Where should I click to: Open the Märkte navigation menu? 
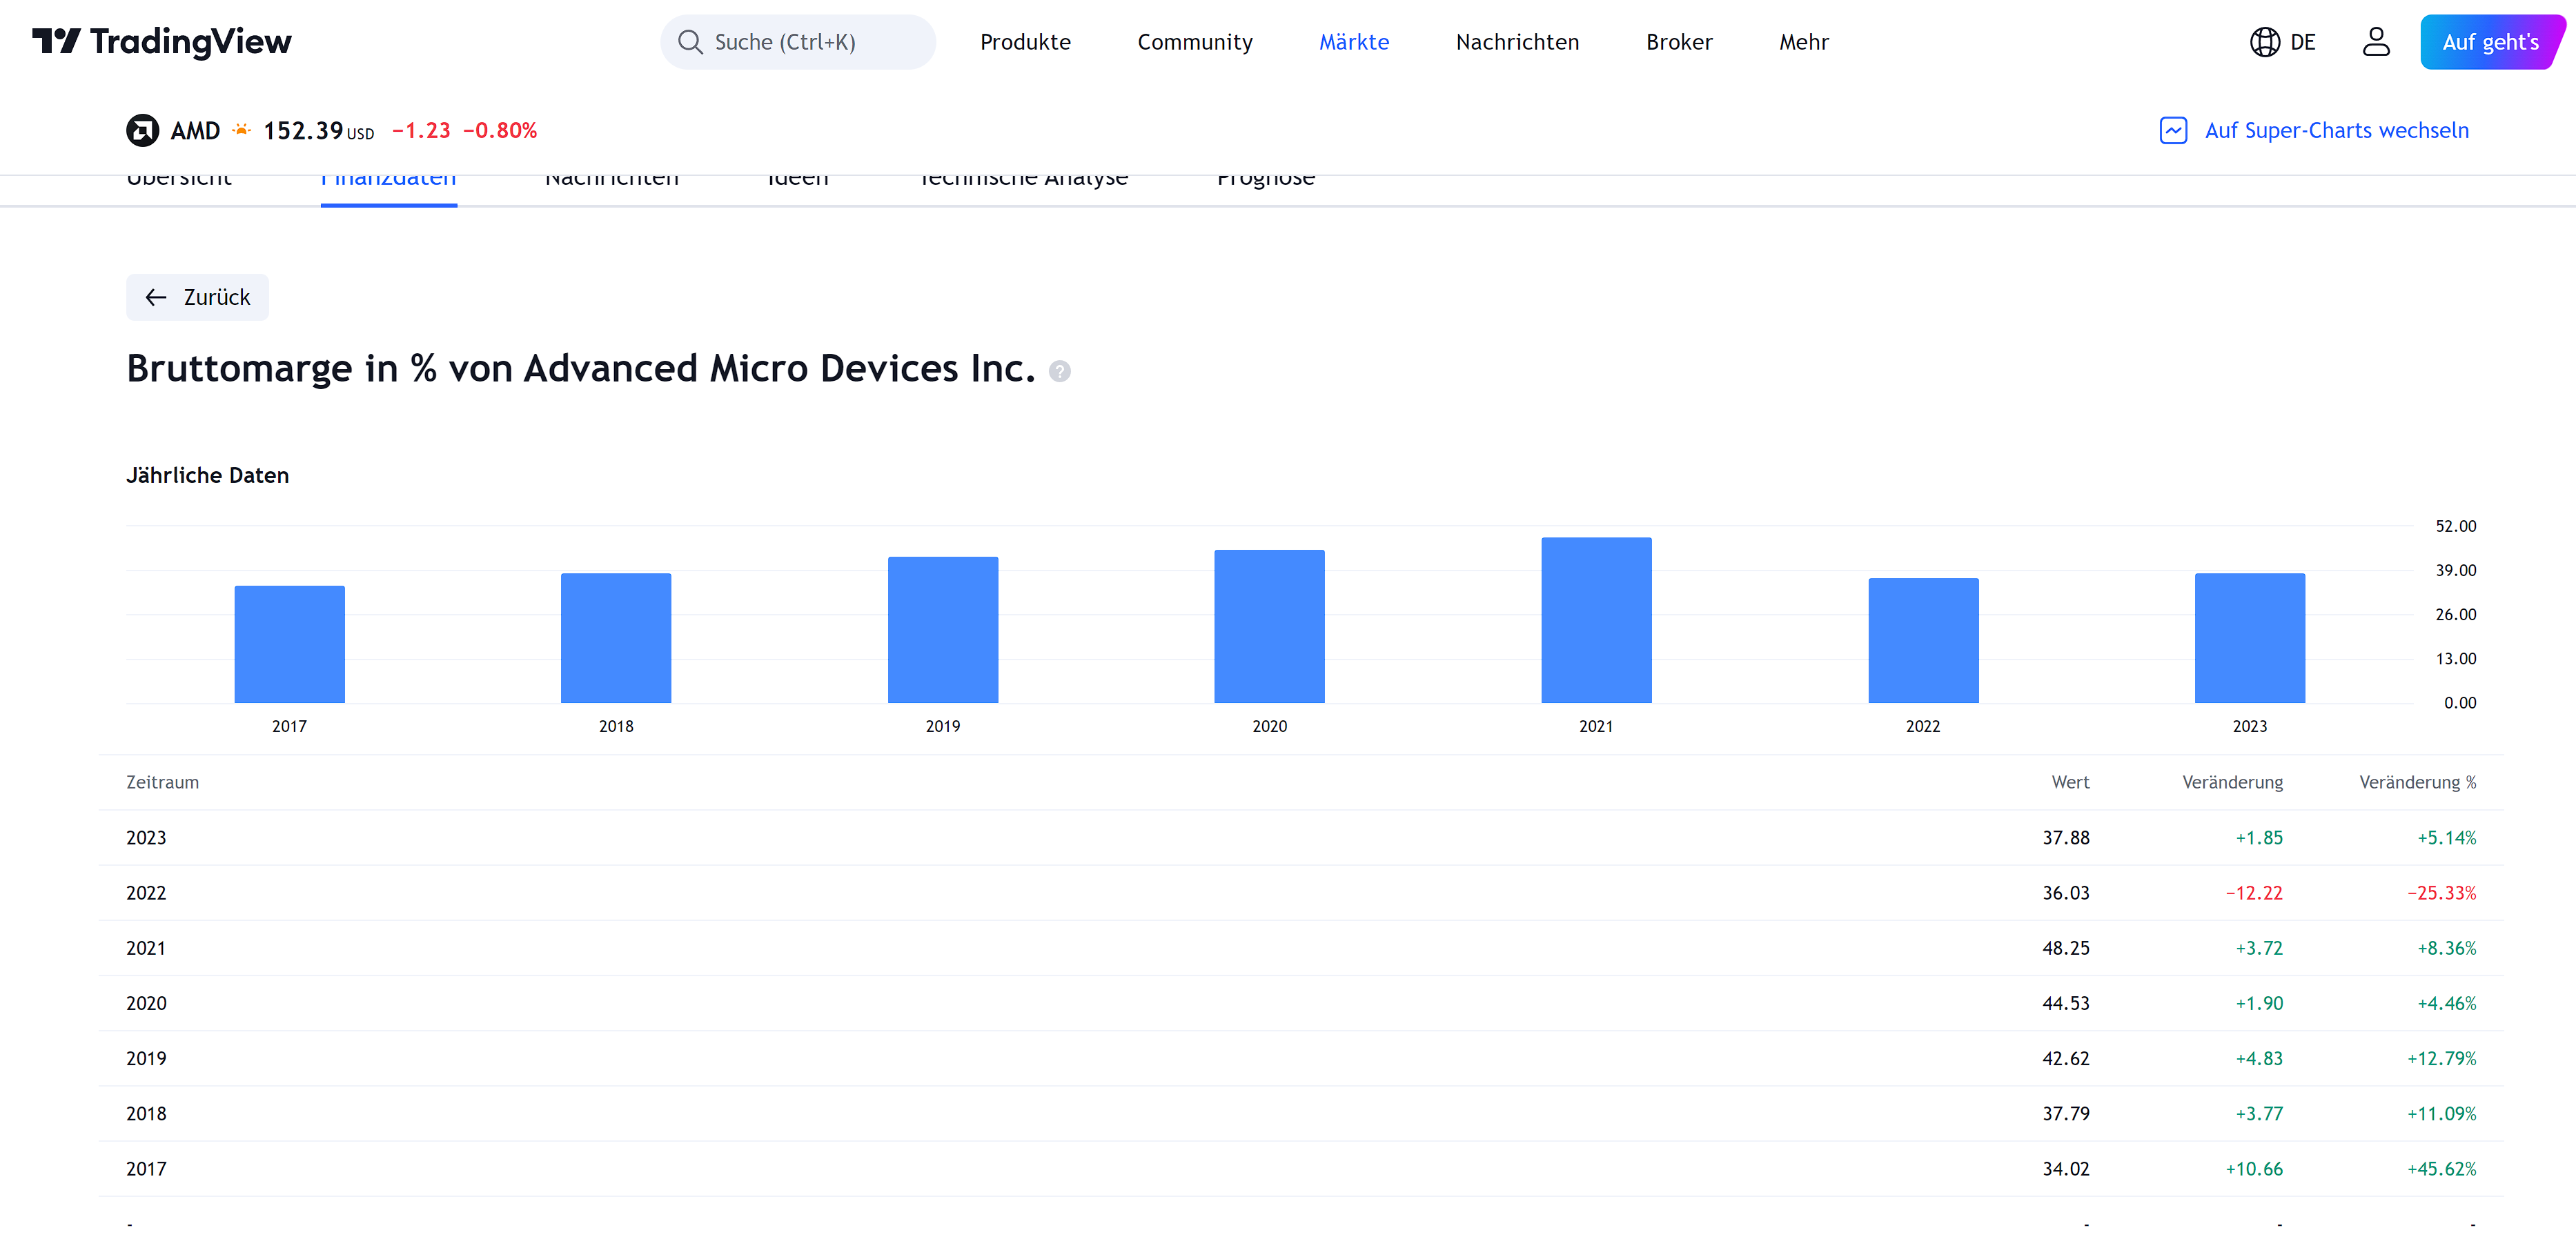[1354, 42]
